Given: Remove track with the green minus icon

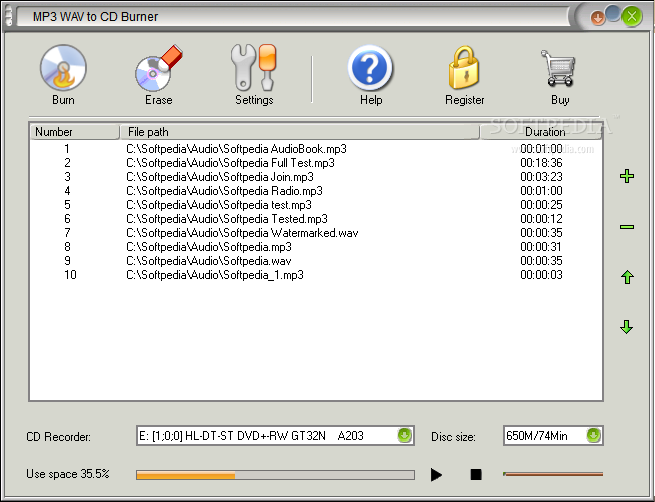Looking at the screenshot, I should [x=627, y=227].
